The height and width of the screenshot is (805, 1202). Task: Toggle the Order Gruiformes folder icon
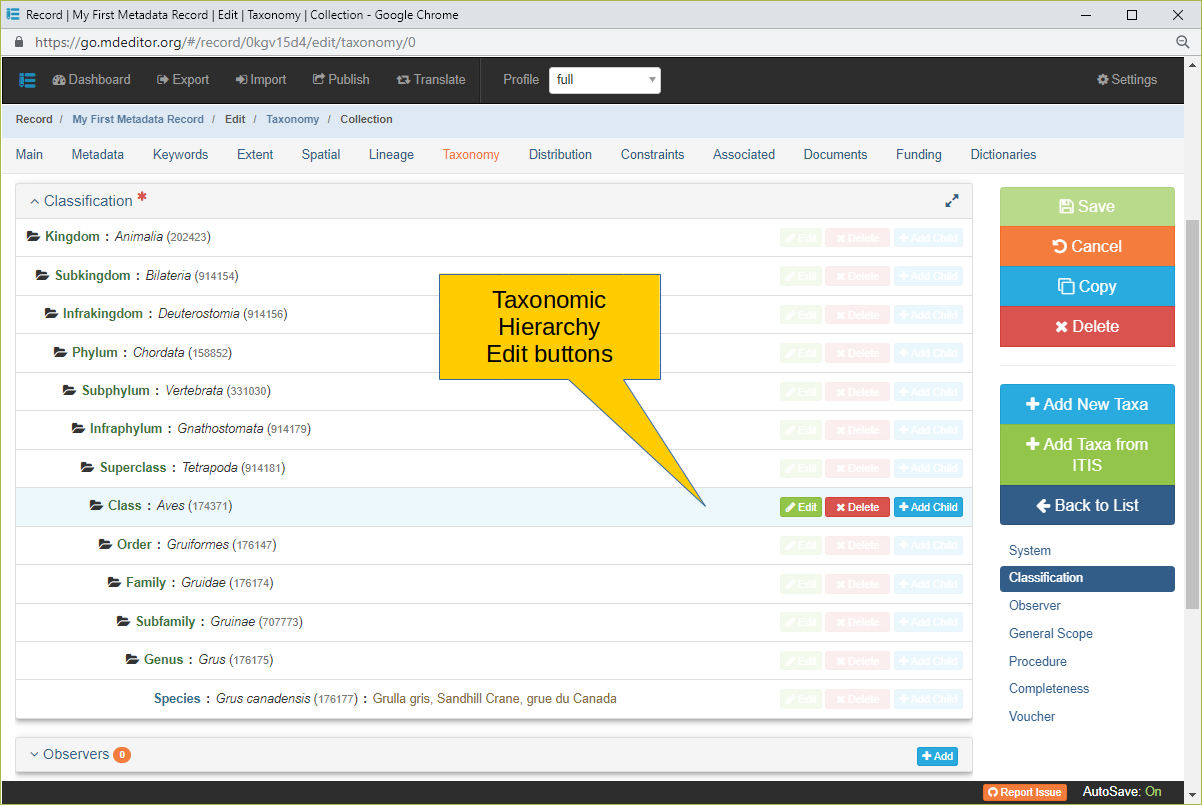click(x=107, y=544)
